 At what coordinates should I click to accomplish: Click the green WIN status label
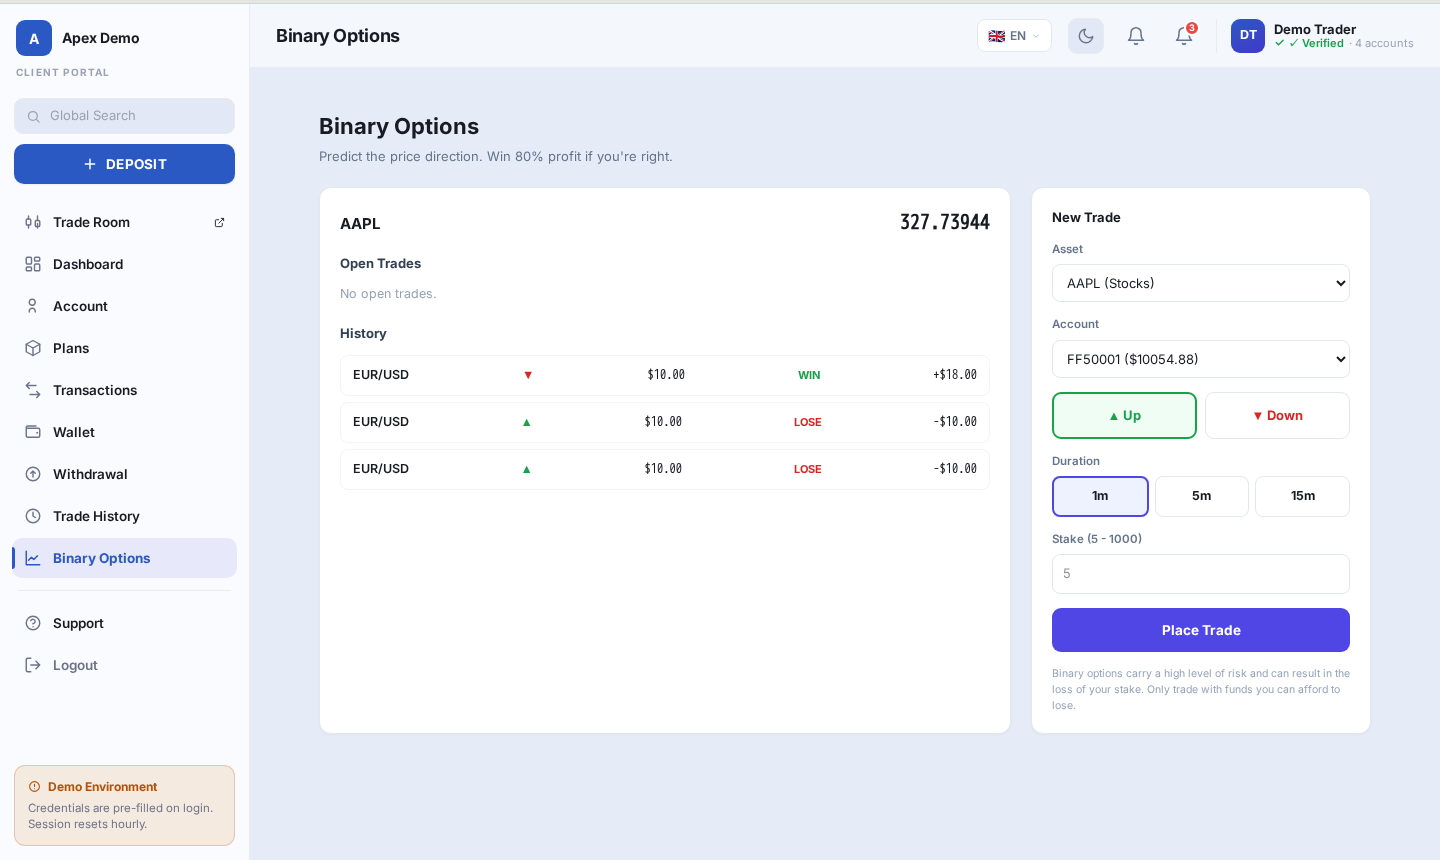pos(809,375)
